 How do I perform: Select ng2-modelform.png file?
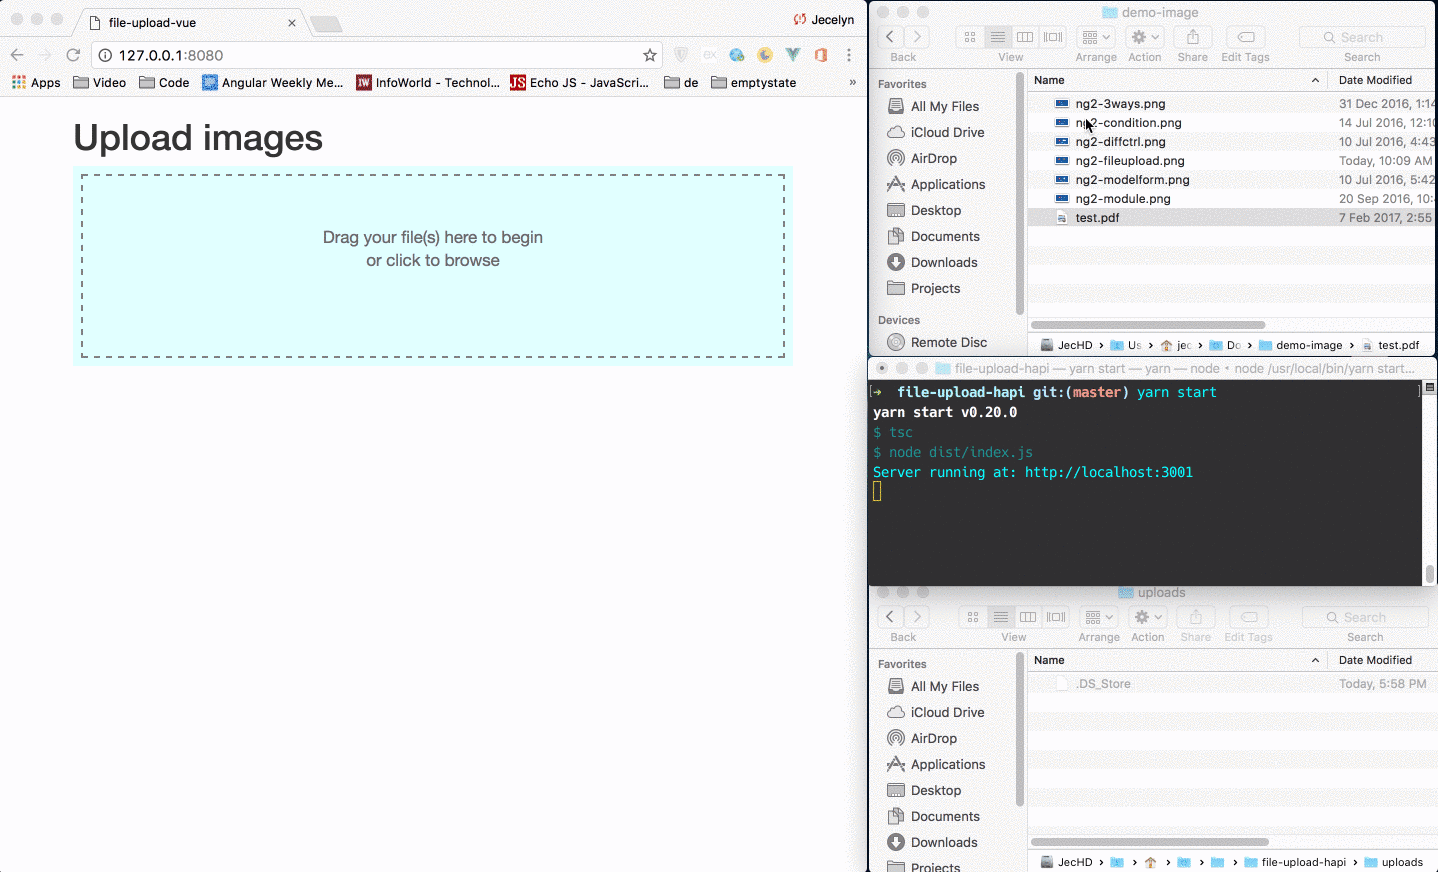tap(1132, 180)
